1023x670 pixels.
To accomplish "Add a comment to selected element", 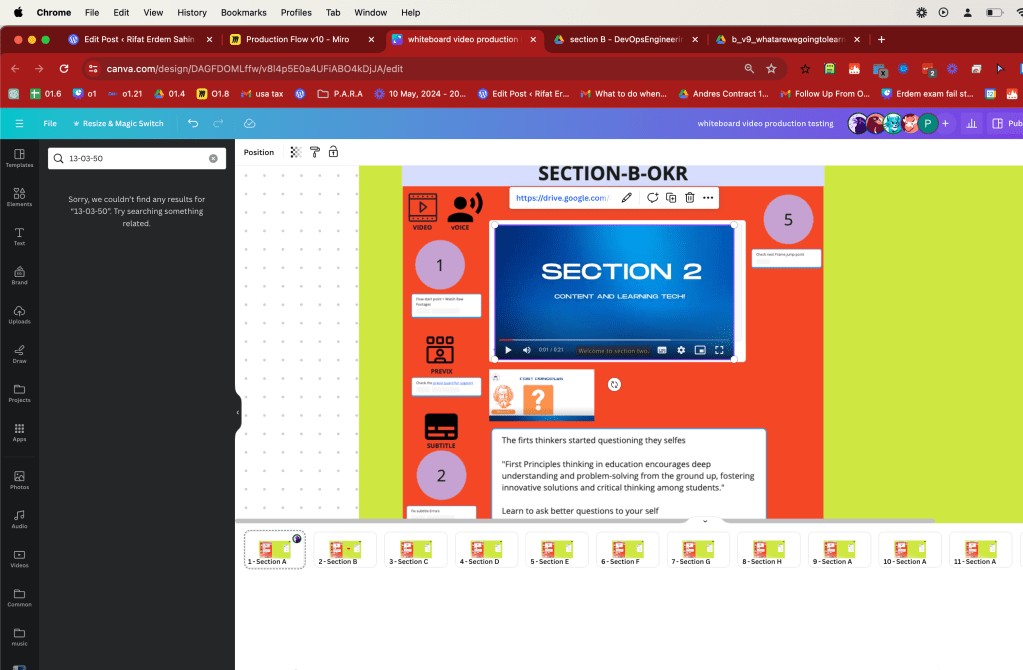I will click(652, 198).
